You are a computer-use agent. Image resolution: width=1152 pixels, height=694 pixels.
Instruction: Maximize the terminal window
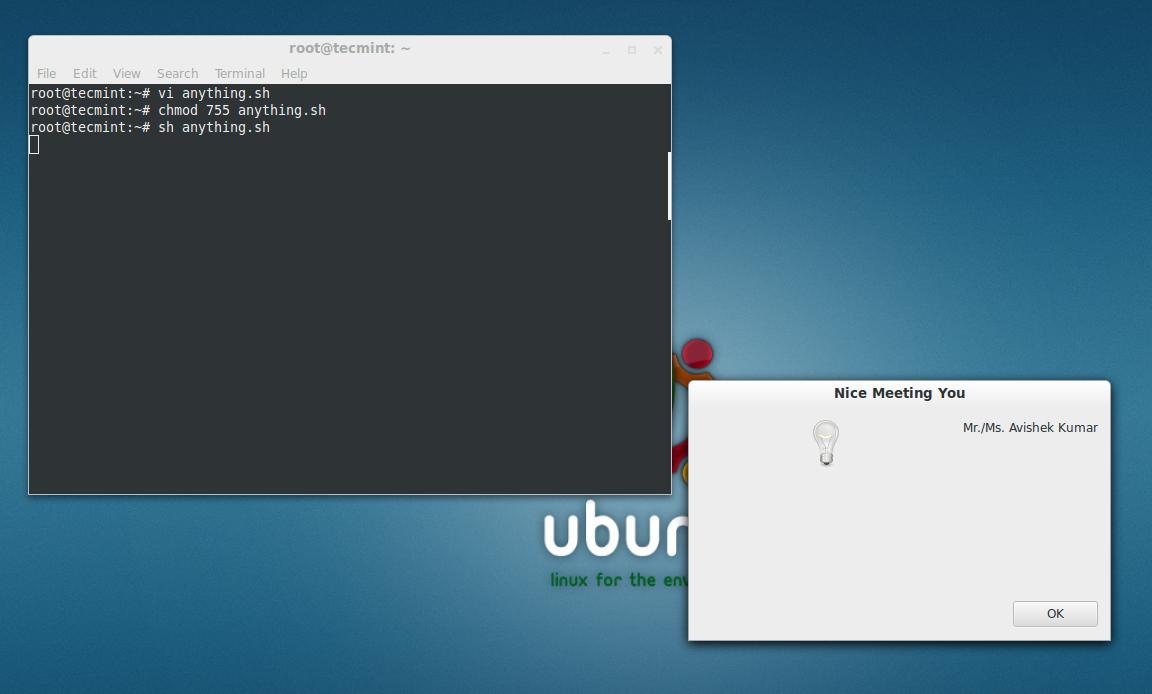[x=632, y=50]
